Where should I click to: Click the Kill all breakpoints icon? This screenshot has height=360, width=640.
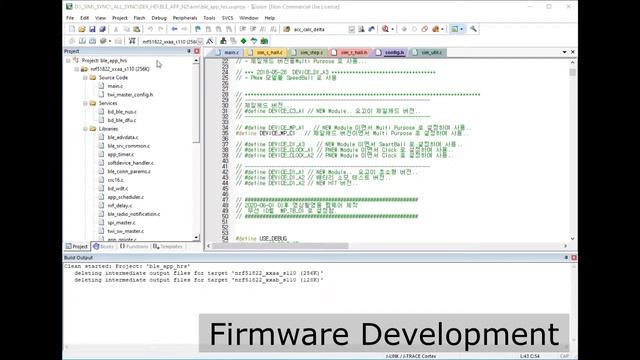pyautogui.click(x=436, y=29)
